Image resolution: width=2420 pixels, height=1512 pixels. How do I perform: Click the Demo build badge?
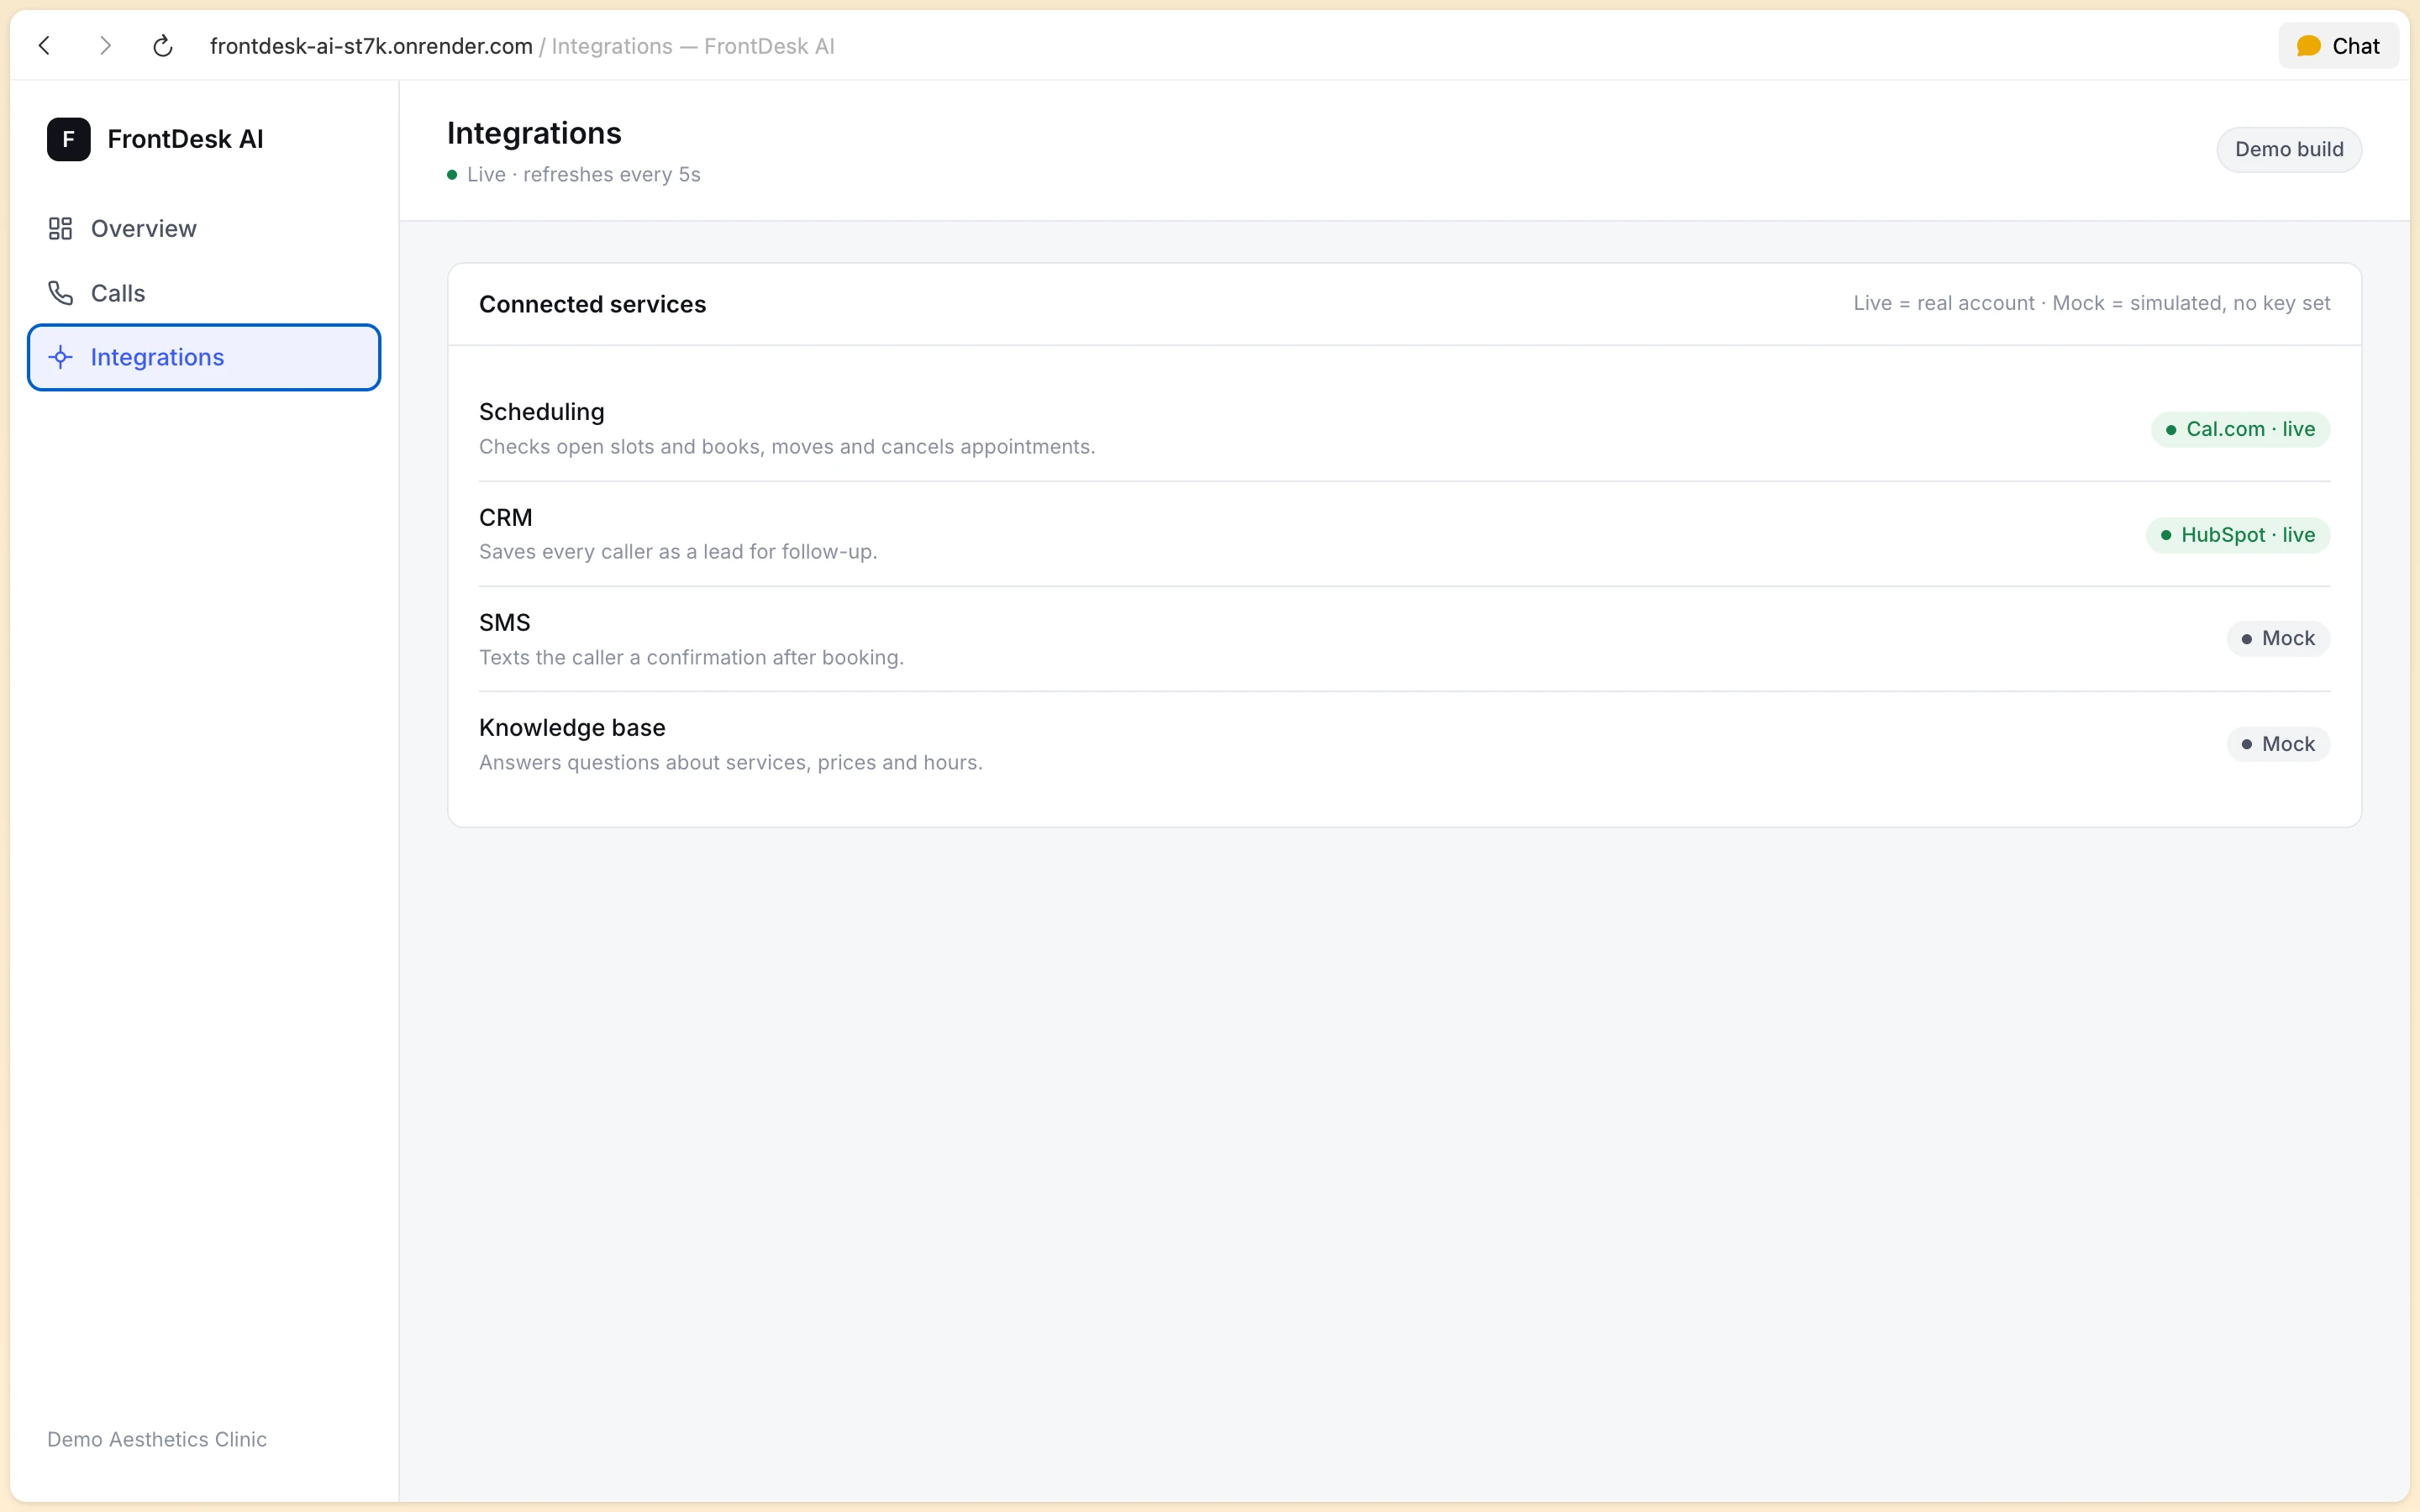2289,149
